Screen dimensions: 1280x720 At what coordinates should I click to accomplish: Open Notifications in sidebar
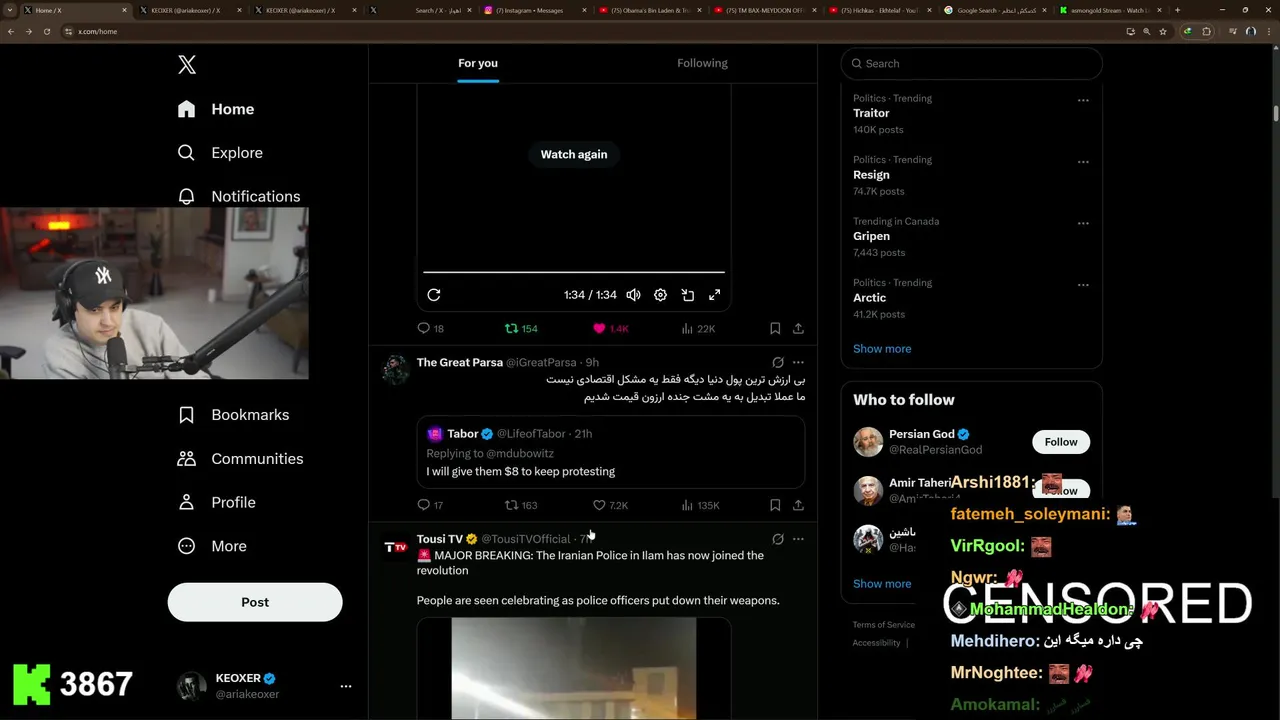pyautogui.click(x=238, y=196)
